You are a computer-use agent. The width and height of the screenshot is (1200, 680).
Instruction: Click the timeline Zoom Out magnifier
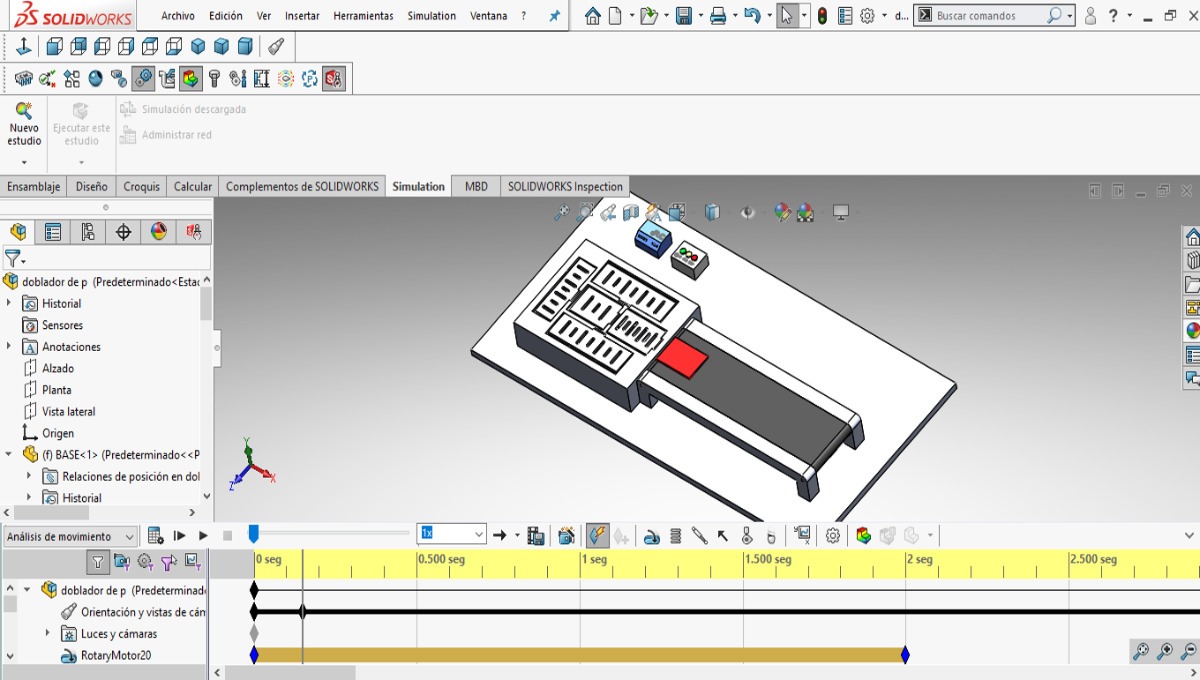[x=1188, y=652]
